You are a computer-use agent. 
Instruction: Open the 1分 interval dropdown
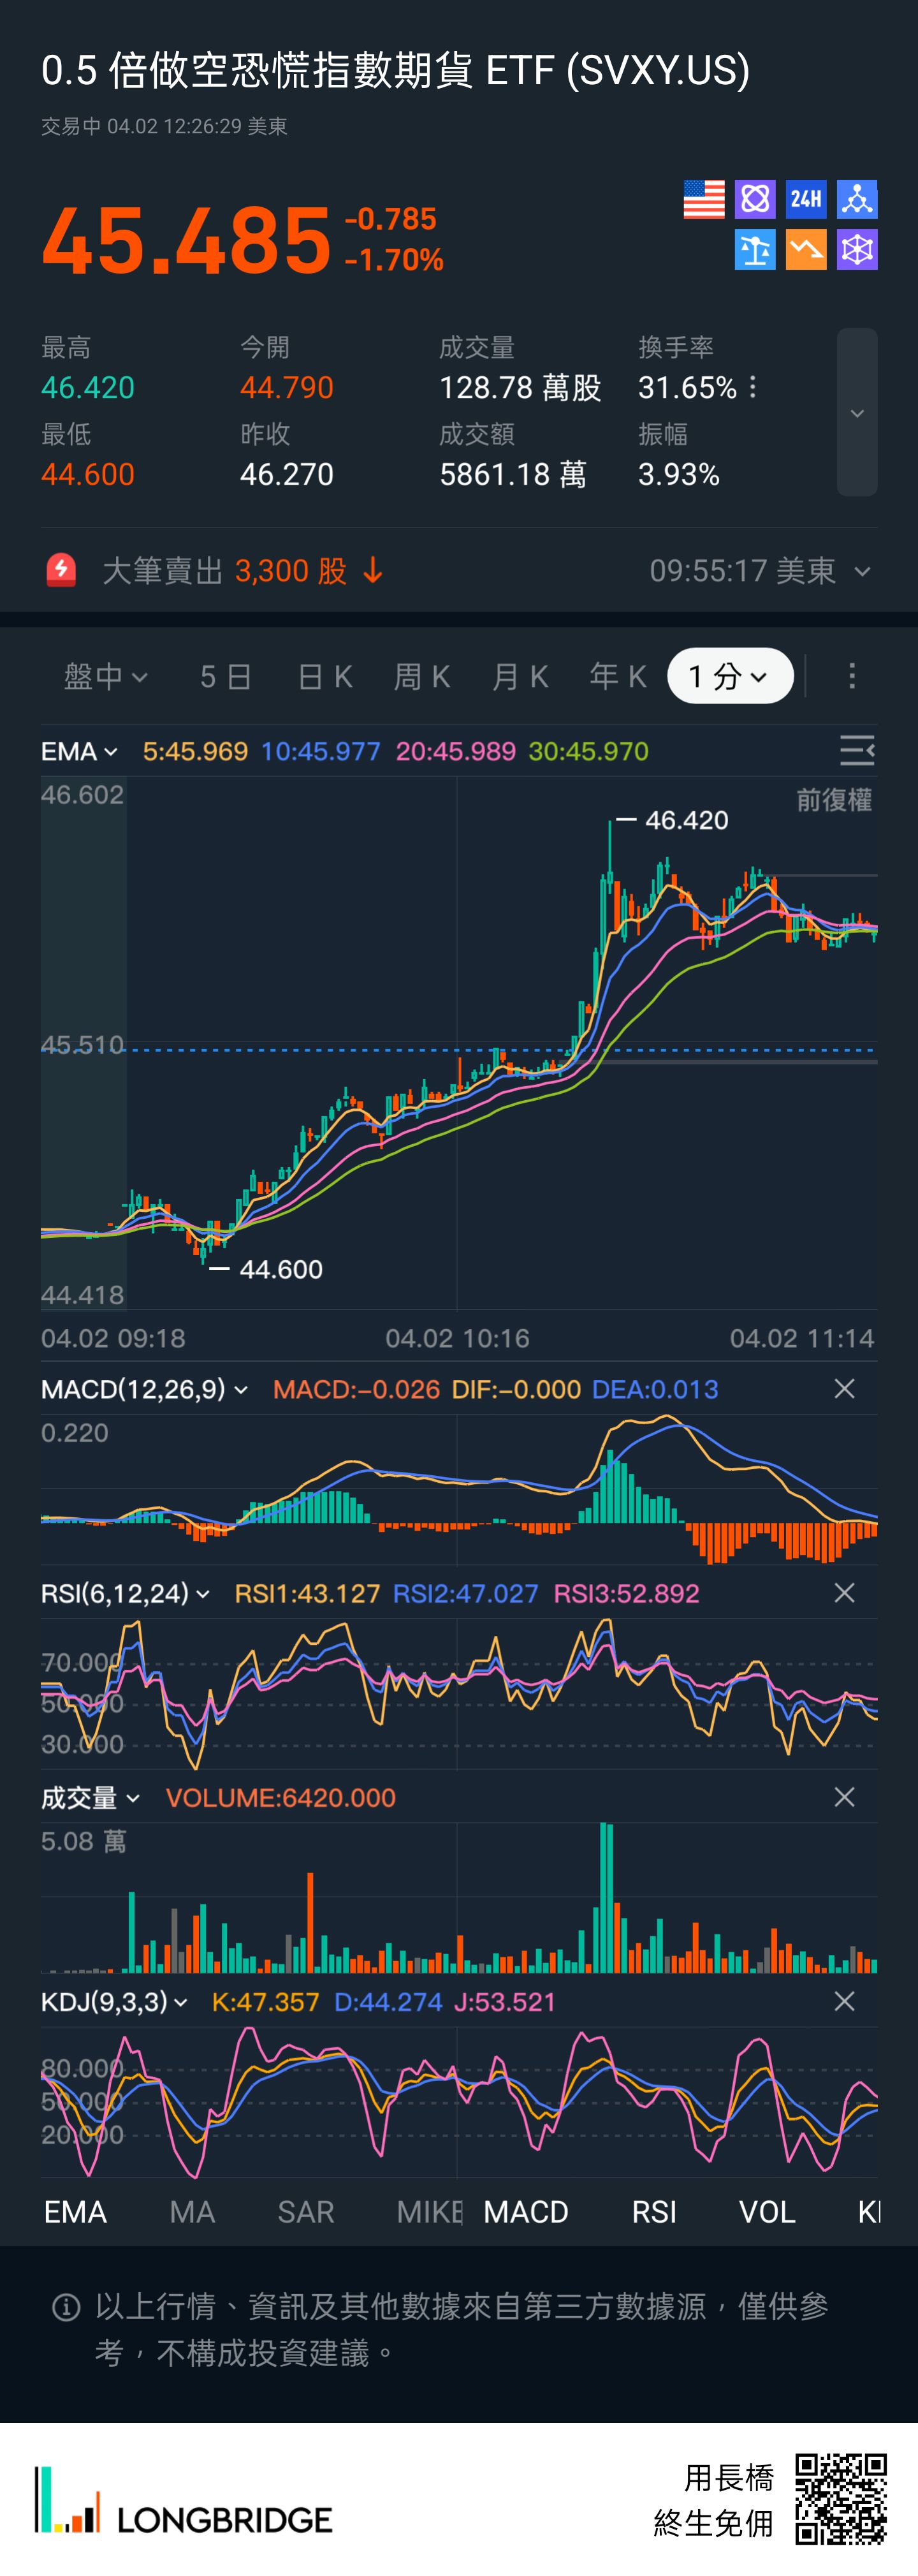730,677
